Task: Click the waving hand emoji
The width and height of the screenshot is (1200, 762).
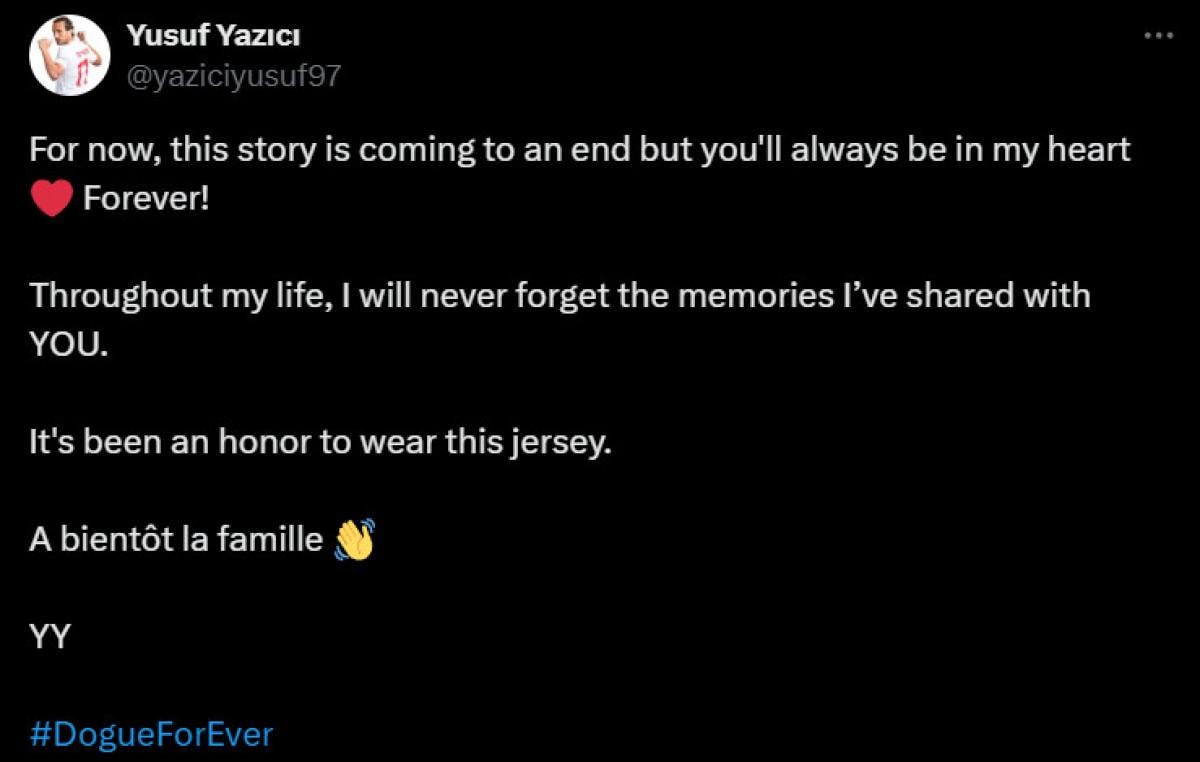Action: (354, 539)
